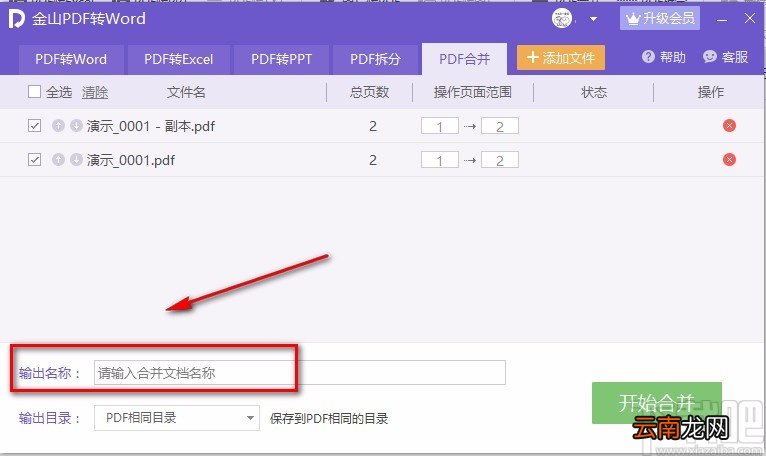The width and height of the screenshot is (766, 456).
Task: Open the PDF拆分 tab
Action: pyautogui.click(x=375, y=59)
